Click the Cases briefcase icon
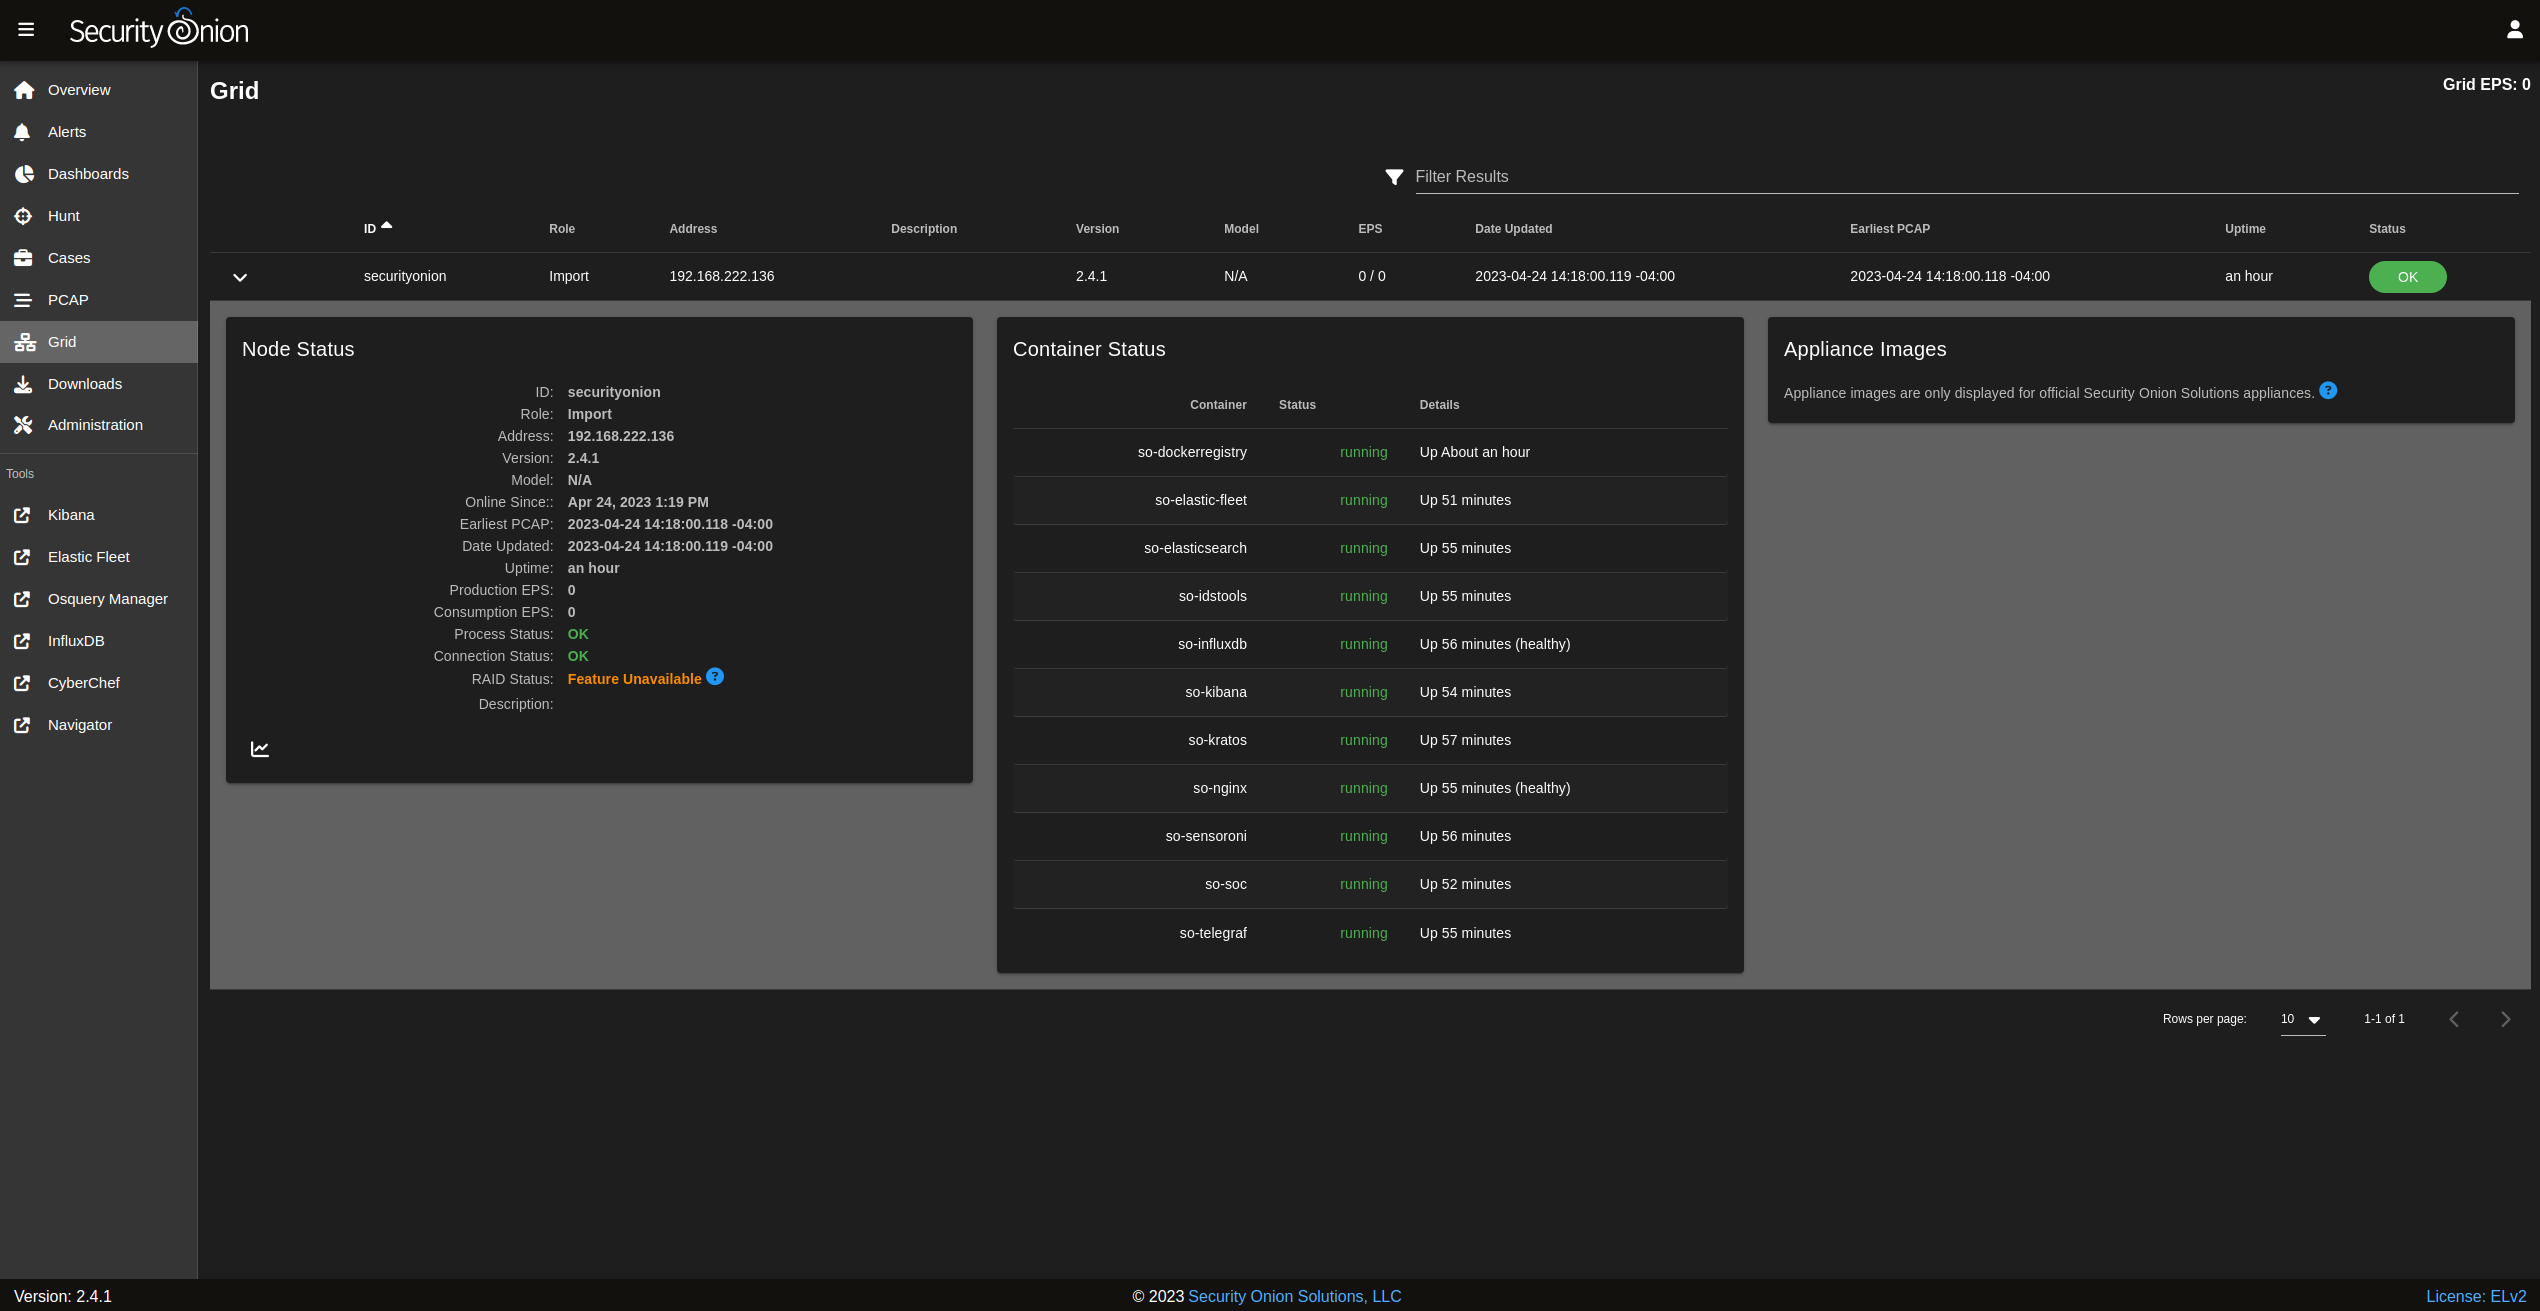2540x1311 pixels. [23, 258]
